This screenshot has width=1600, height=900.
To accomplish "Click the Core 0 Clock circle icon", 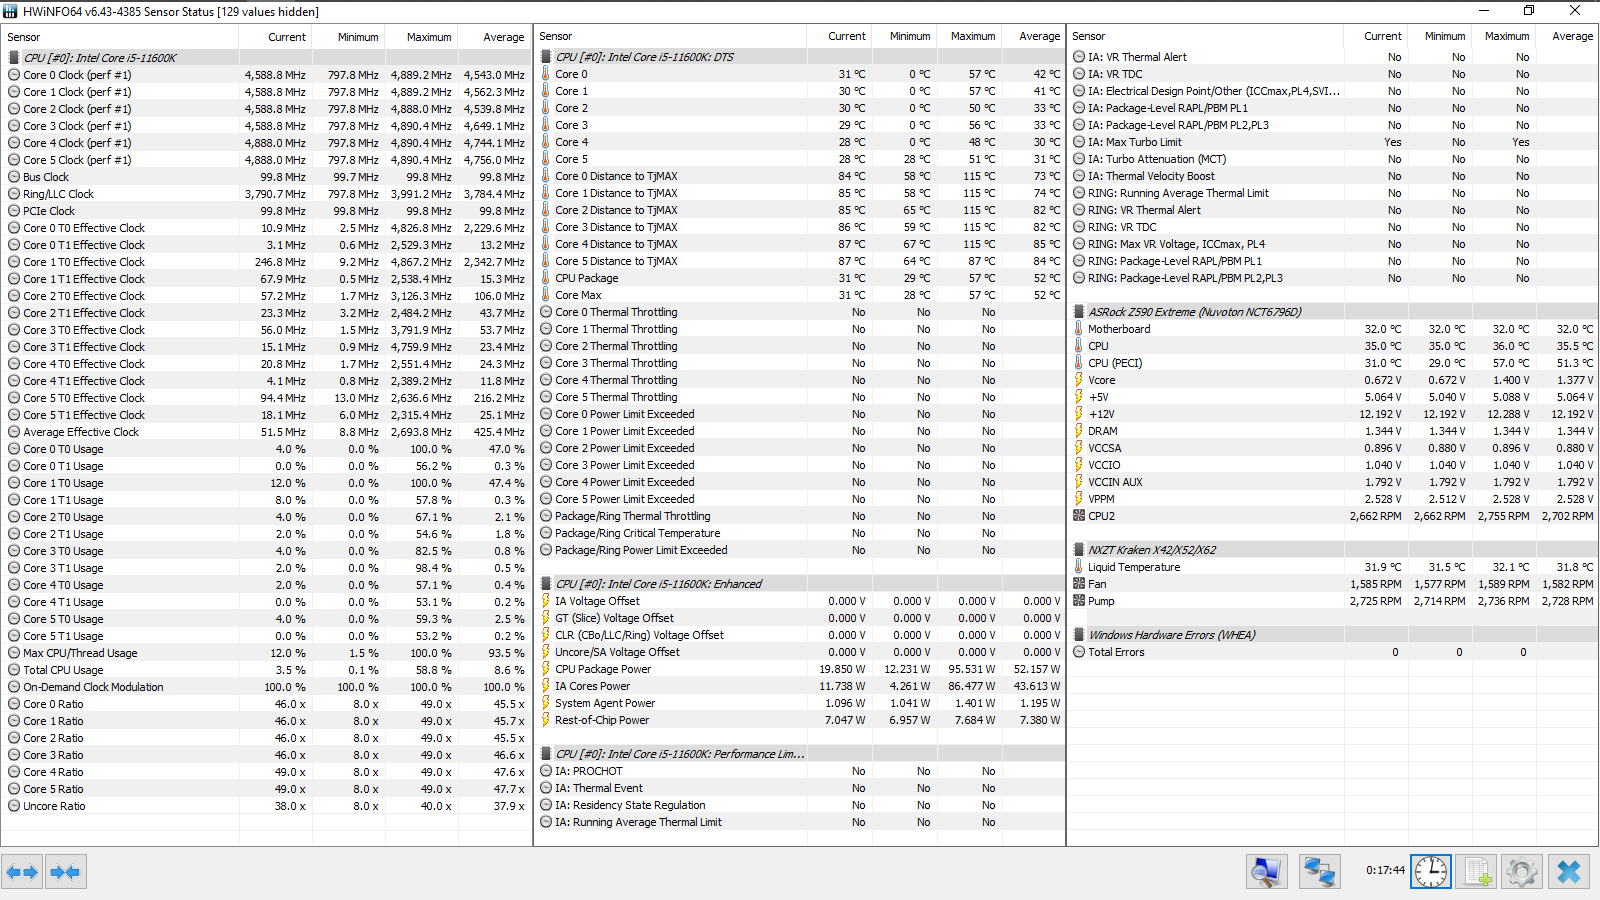I will [x=14, y=75].
